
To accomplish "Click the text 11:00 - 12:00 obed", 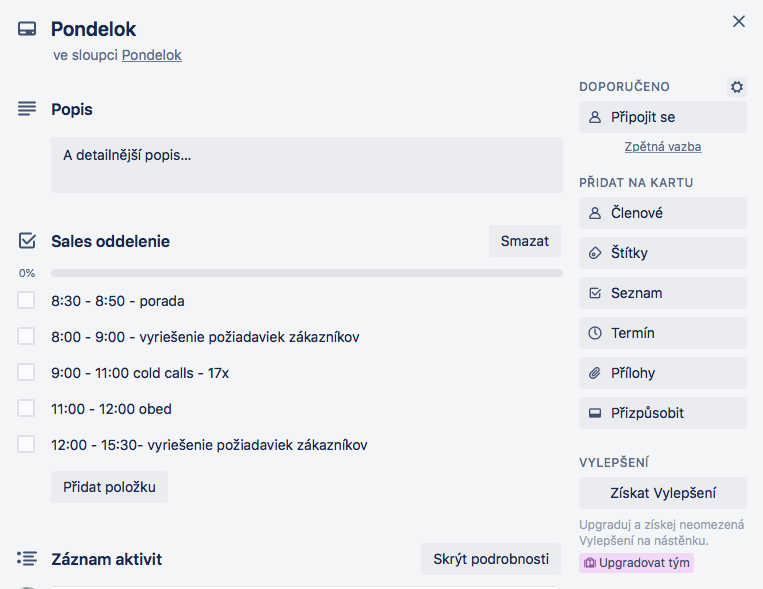I will click(x=111, y=409).
